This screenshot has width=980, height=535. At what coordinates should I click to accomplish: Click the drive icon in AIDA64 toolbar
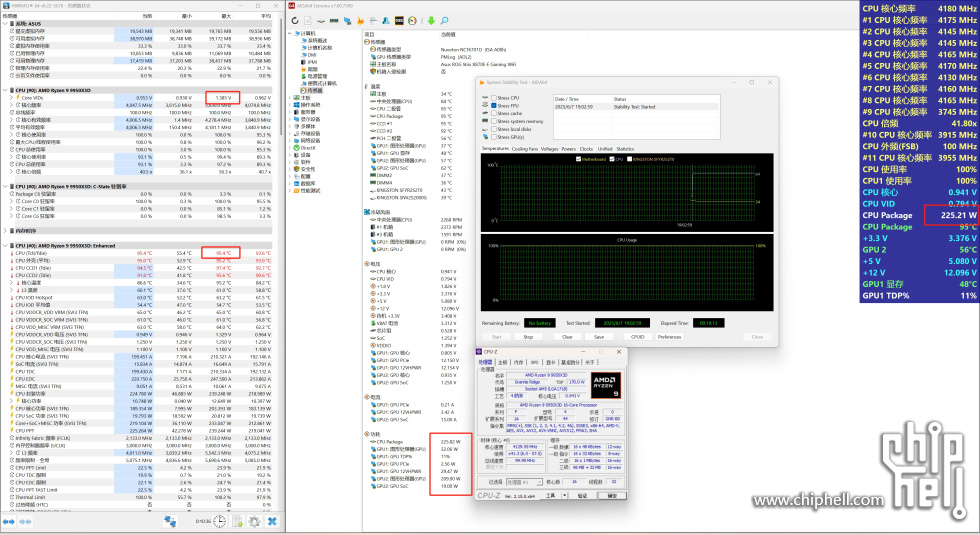[321, 21]
